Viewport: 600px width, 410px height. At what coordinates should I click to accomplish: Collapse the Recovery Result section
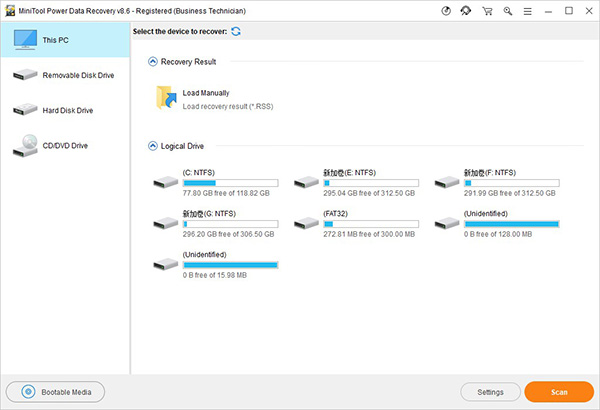pos(153,62)
